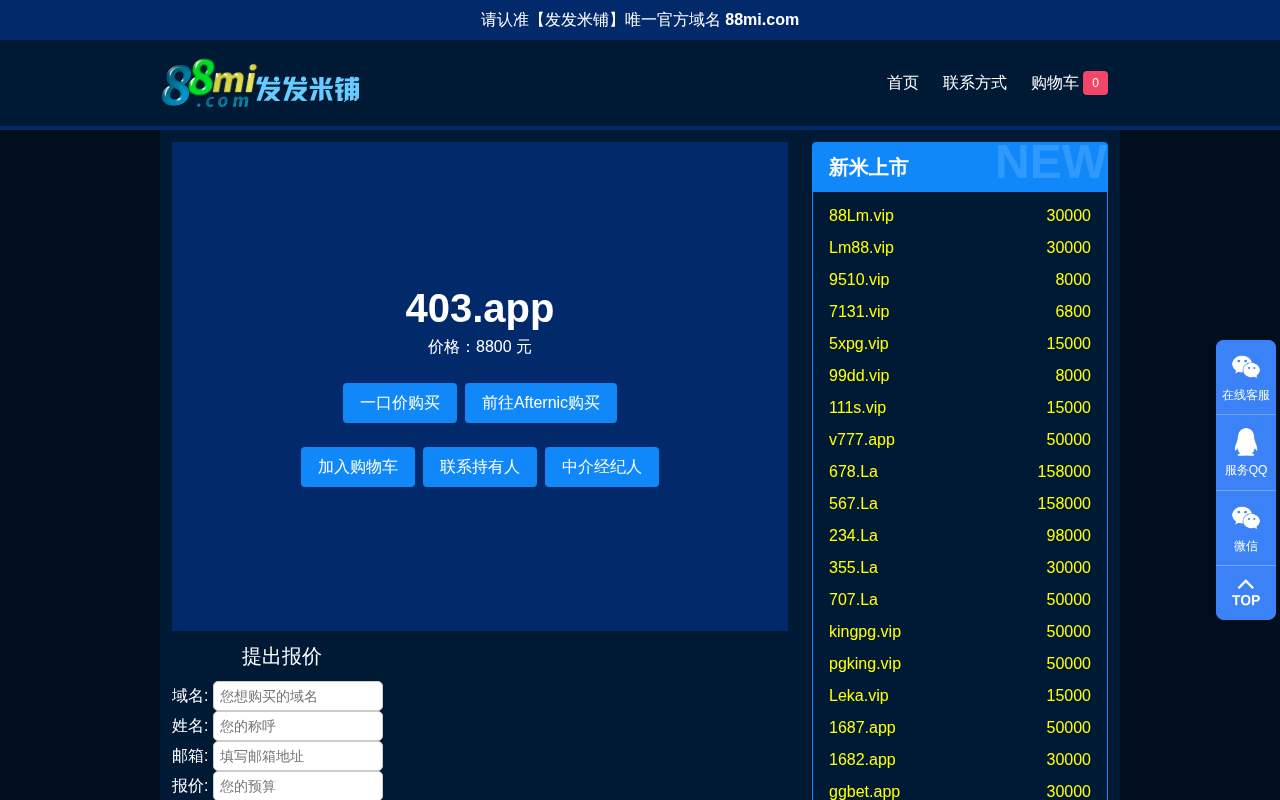Viewport: 1280px width, 800px height.
Task: Click the 价格：8800 元 price text
Action: [480, 347]
